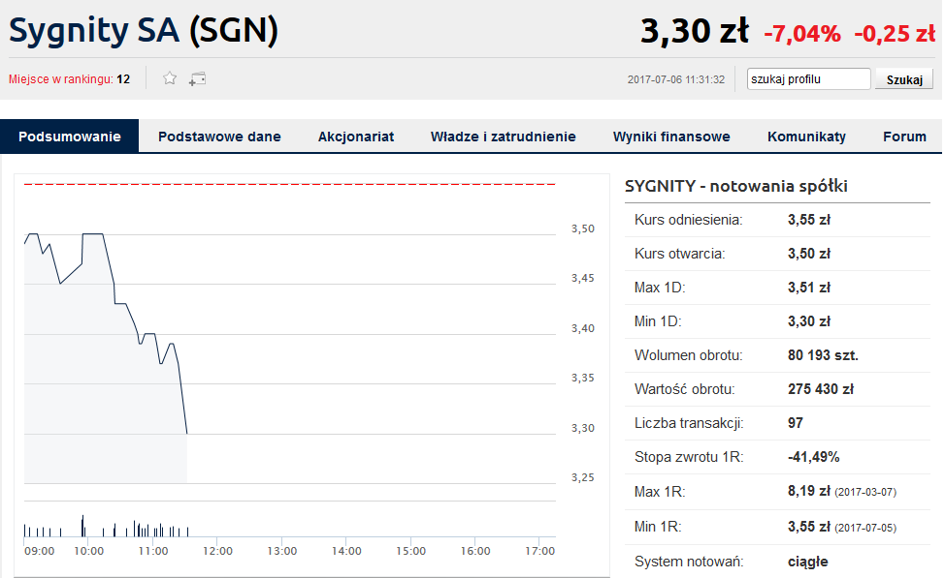This screenshot has height=578, width=945.
Task: Open Wyniki finansowe tab
Action: click(x=671, y=136)
